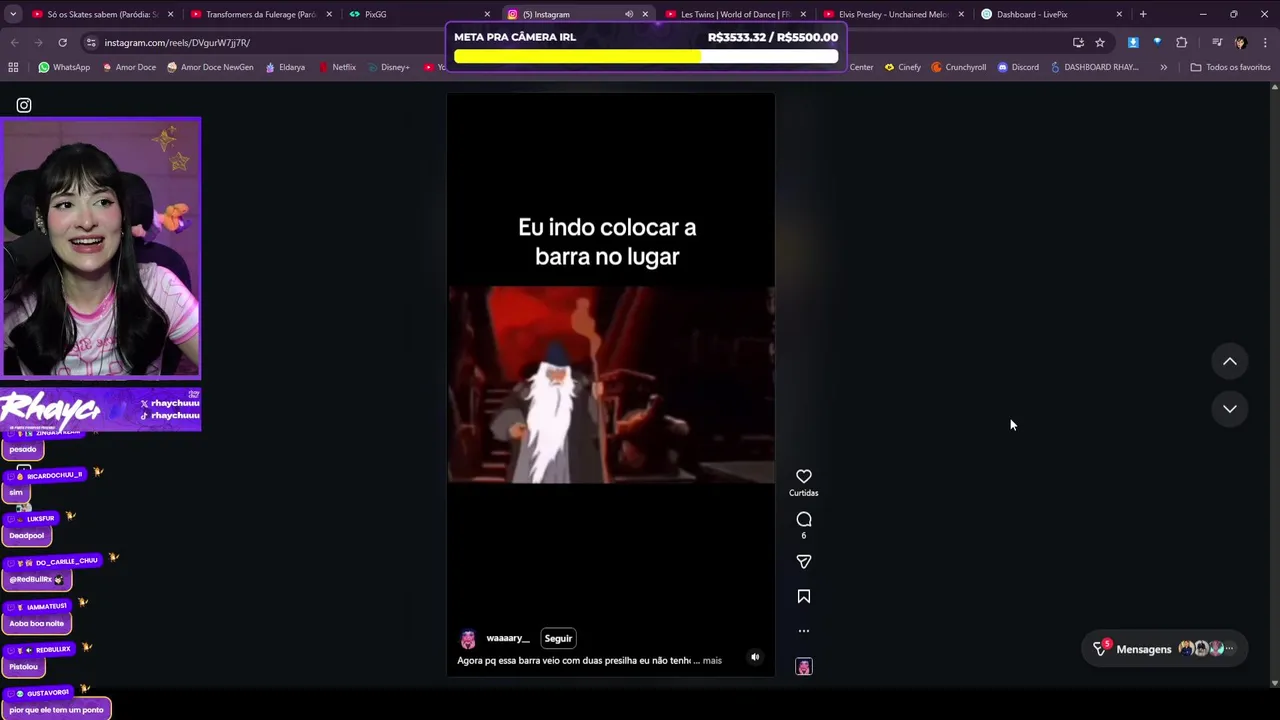The height and width of the screenshot is (720, 1280).
Task: Save the reel with the bookmark icon
Action: pos(804,597)
